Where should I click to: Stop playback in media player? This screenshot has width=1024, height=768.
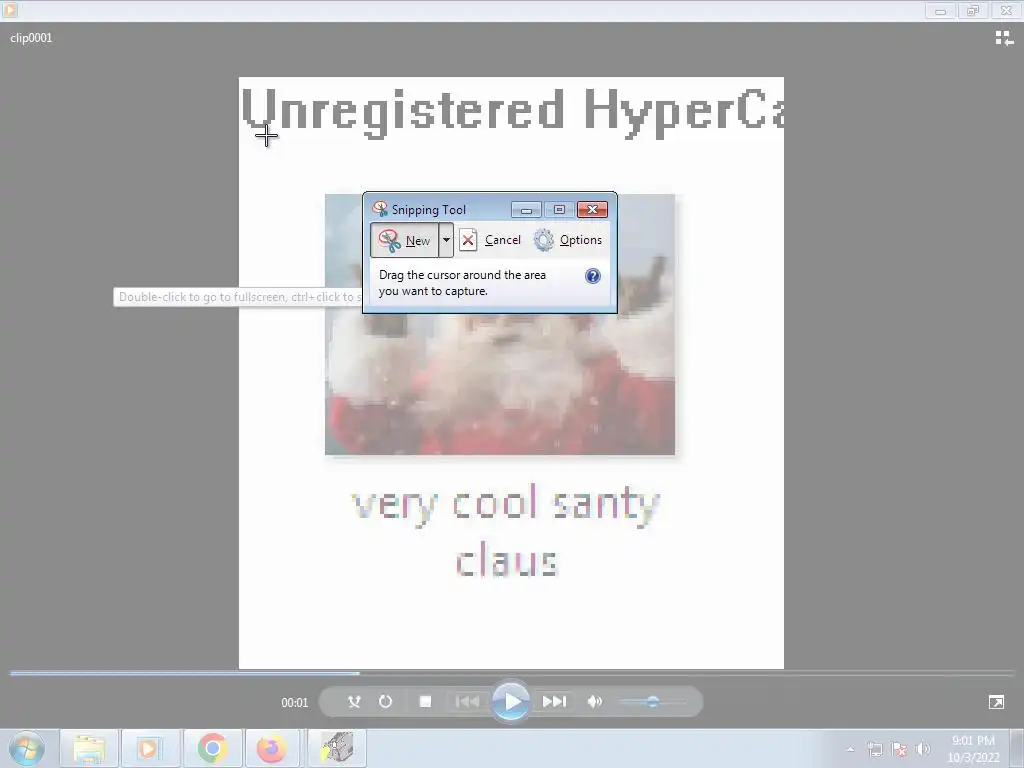coord(425,702)
